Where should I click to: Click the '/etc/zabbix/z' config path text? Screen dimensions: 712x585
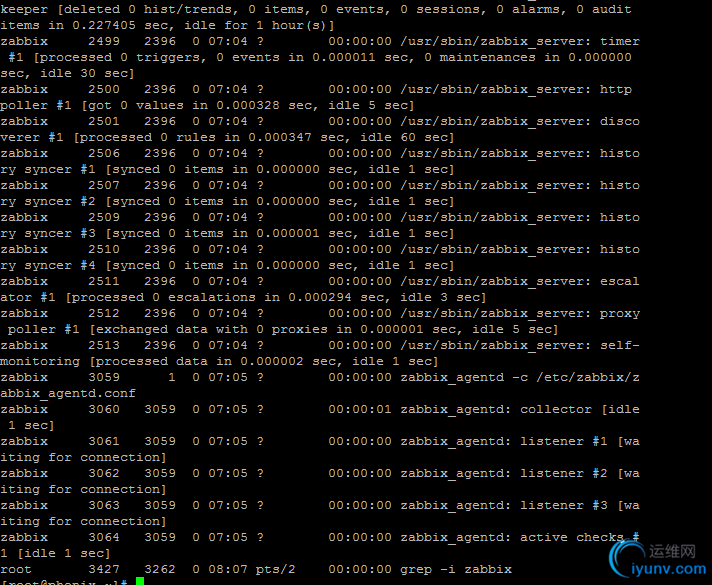[x=588, y=377]
